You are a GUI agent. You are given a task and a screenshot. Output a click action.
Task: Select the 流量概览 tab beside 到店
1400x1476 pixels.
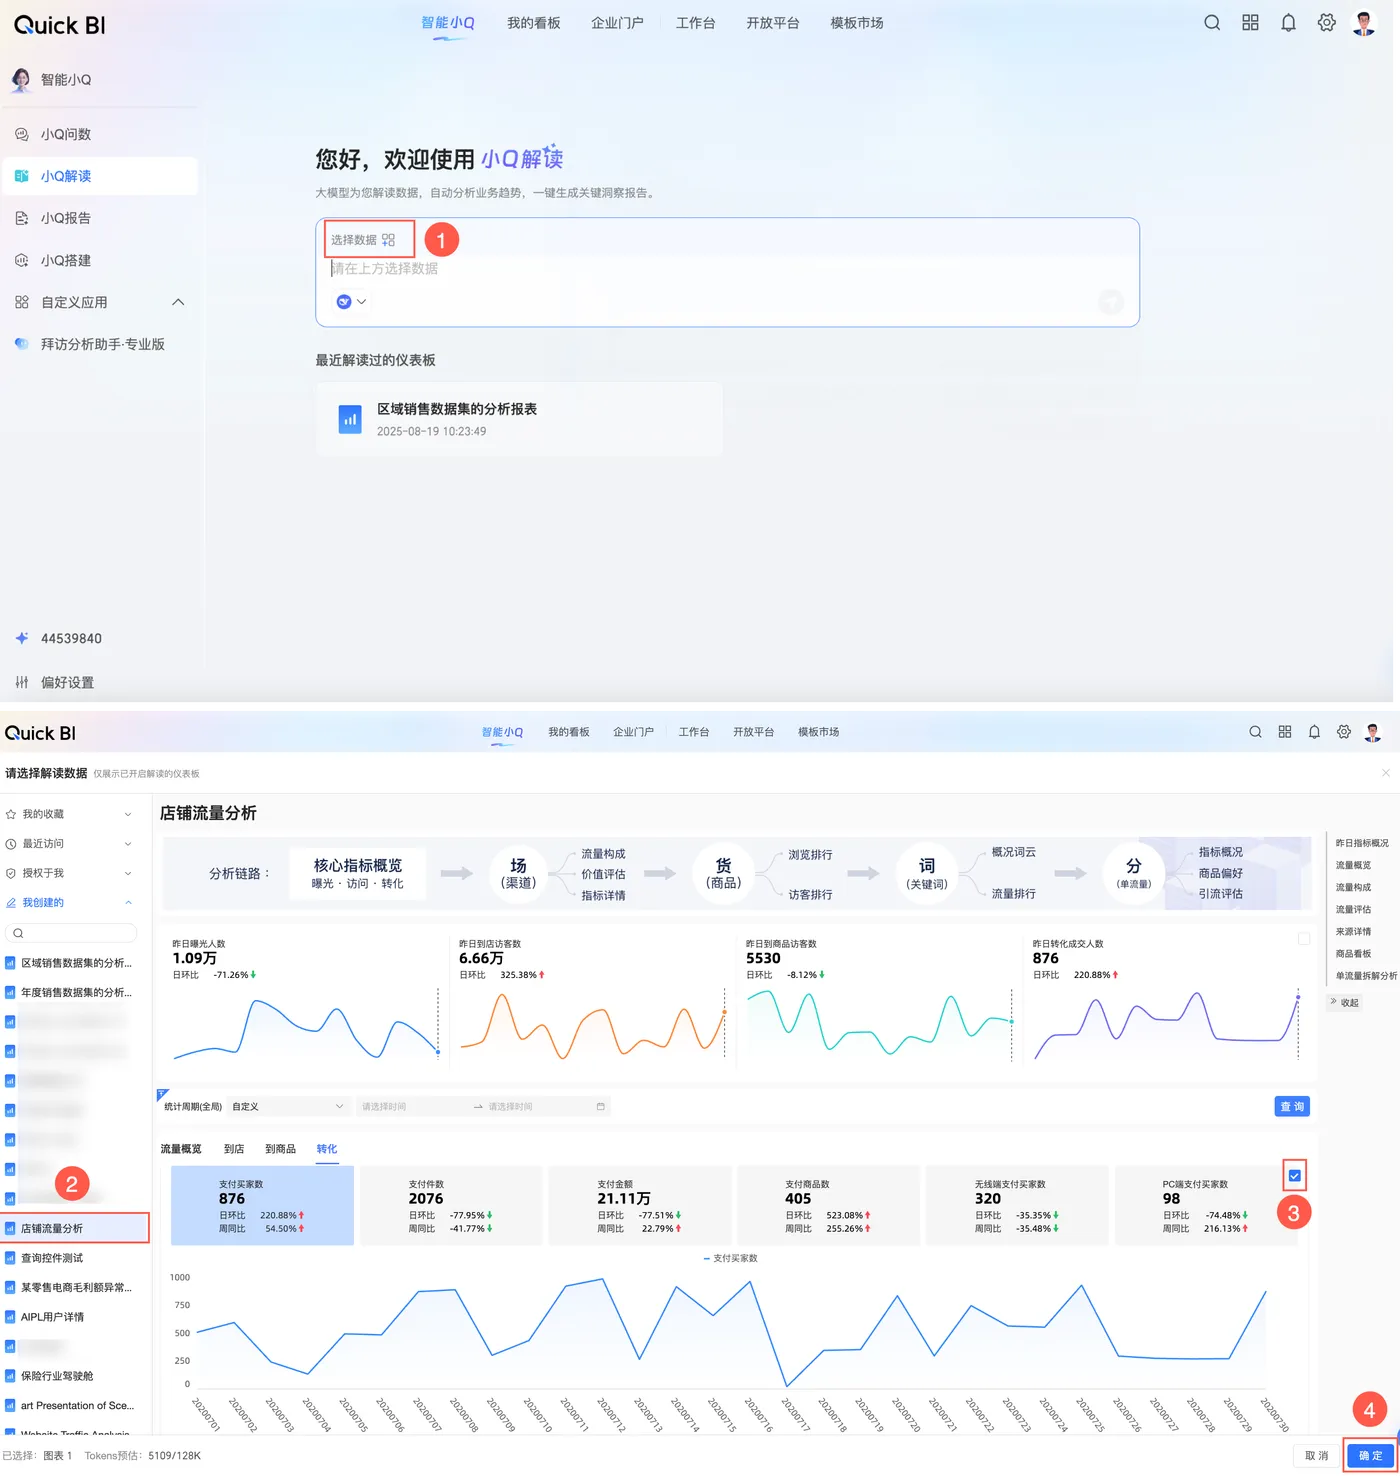181,1149
